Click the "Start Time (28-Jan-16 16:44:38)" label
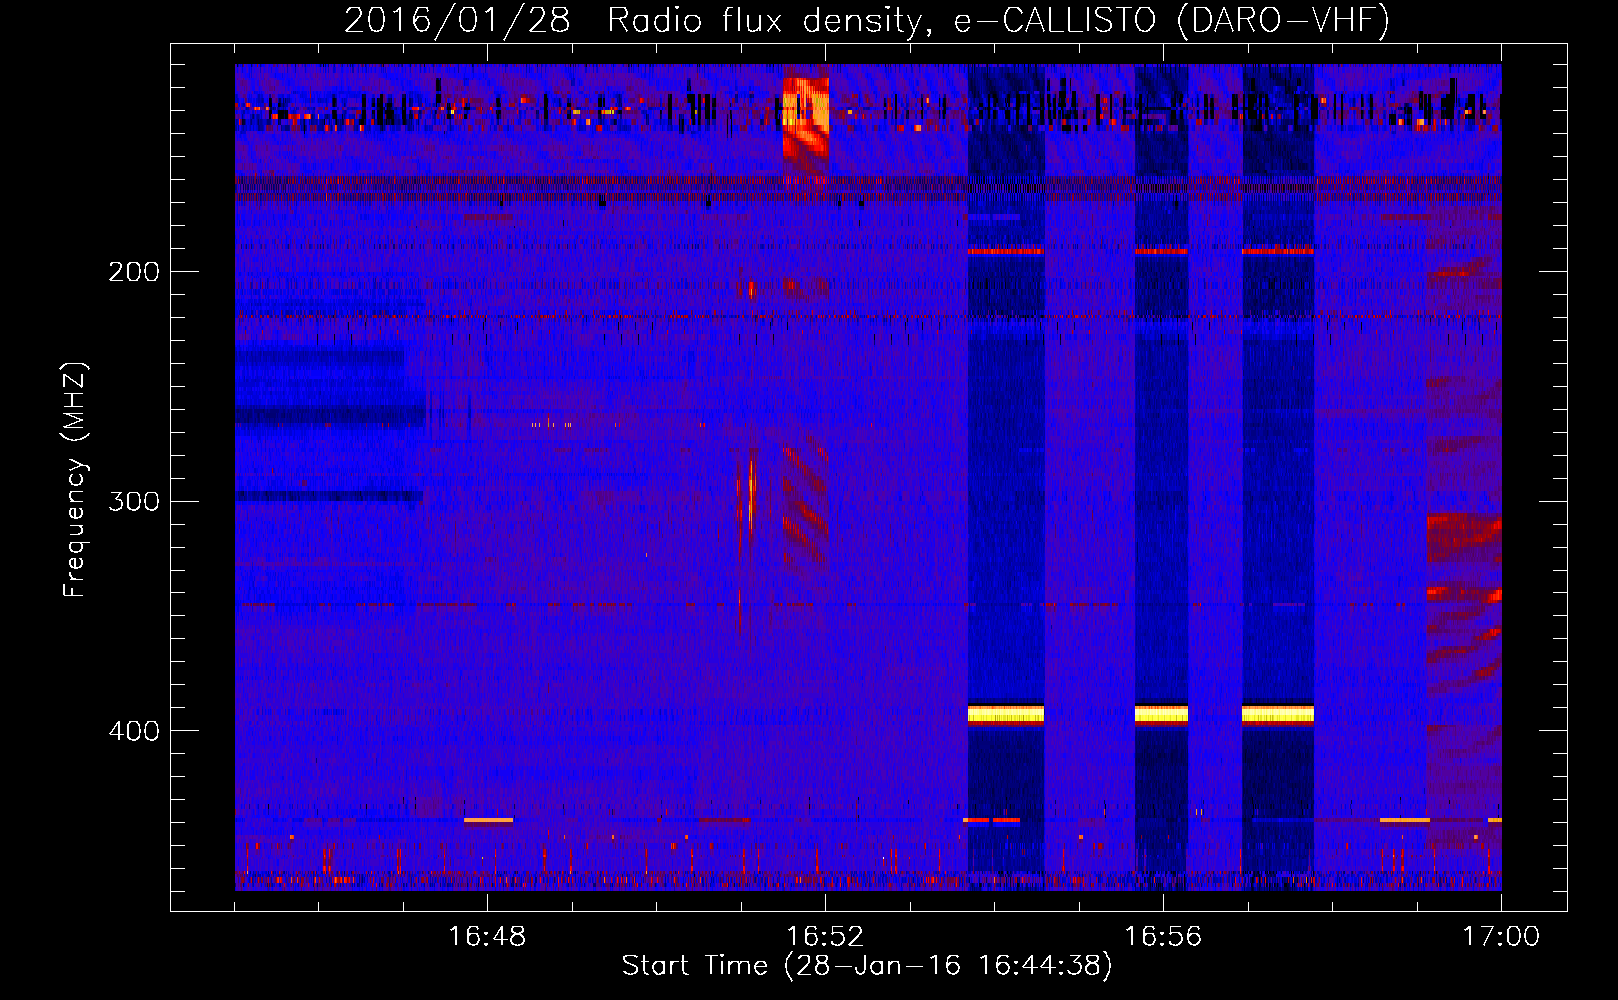The width and height of the screenshot is (1618, 1000). [867, 966]
